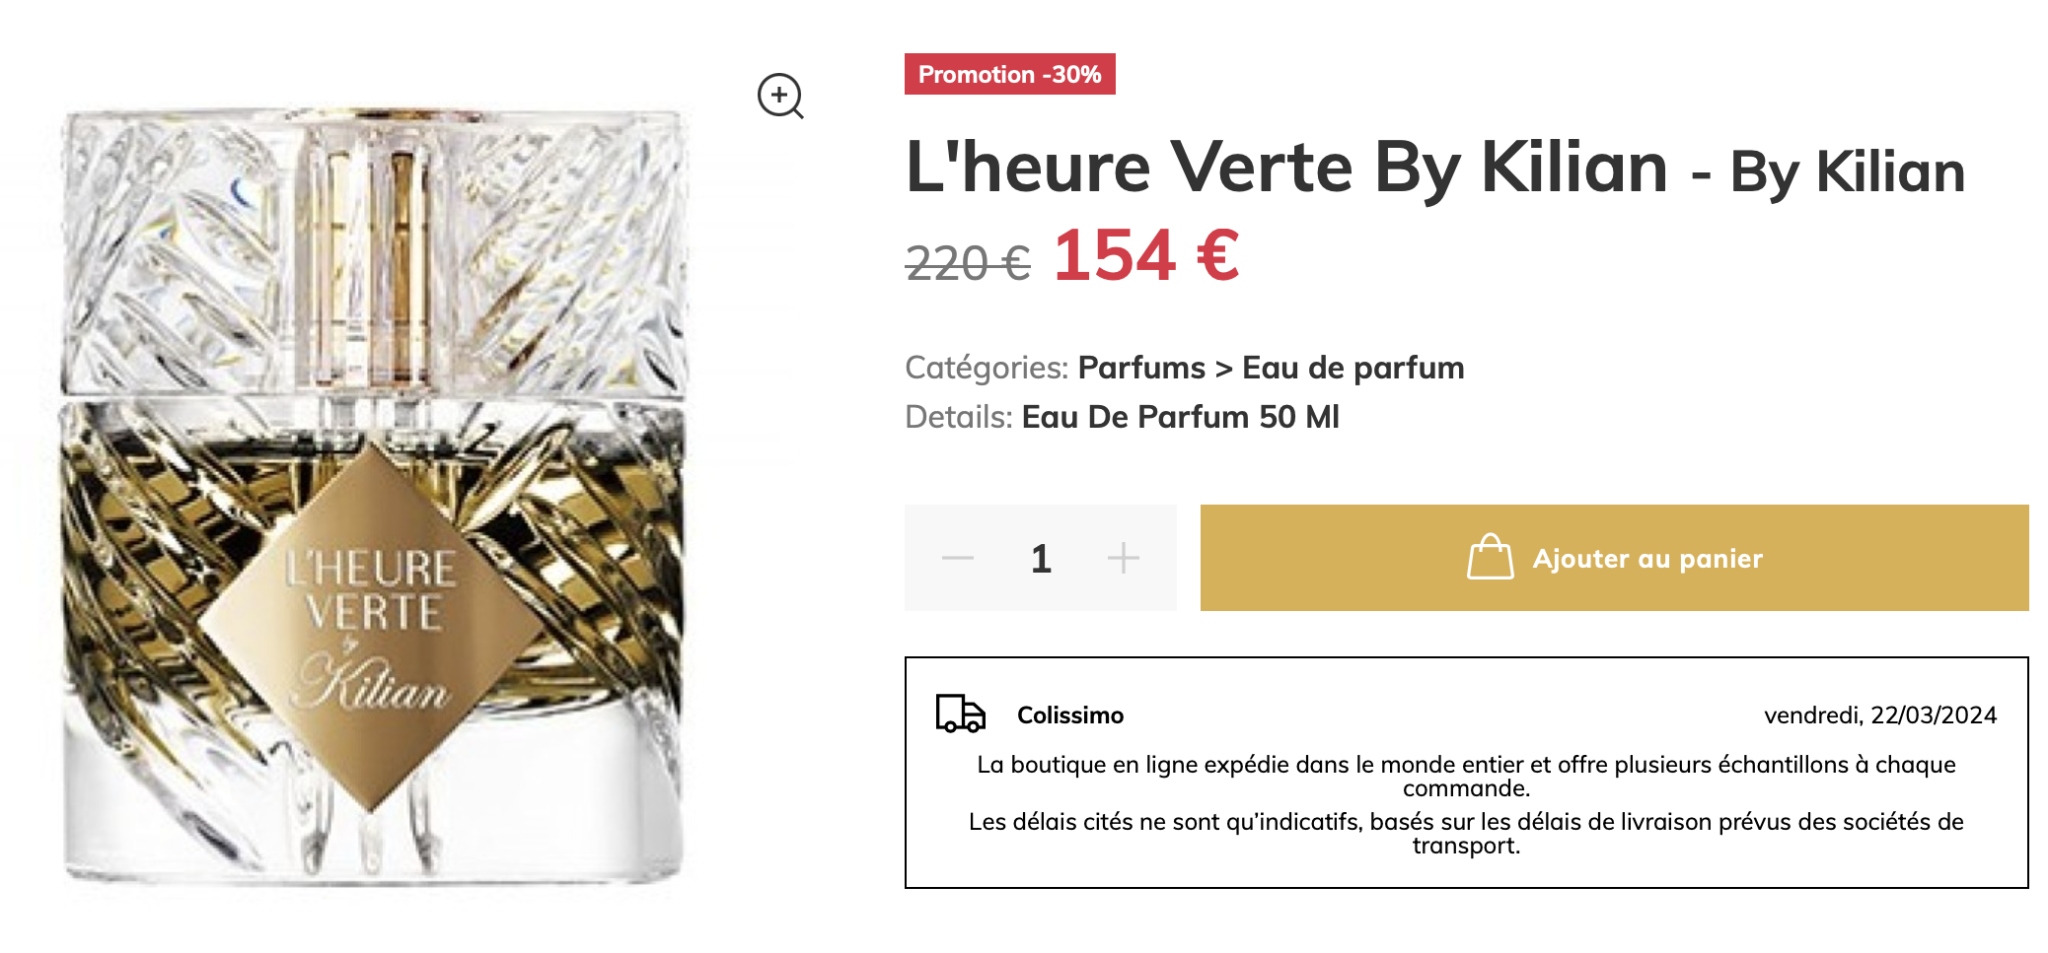Click the gold diamond label on the bottle
This screenshot has height=953, width=2048.
coord(372,628)
